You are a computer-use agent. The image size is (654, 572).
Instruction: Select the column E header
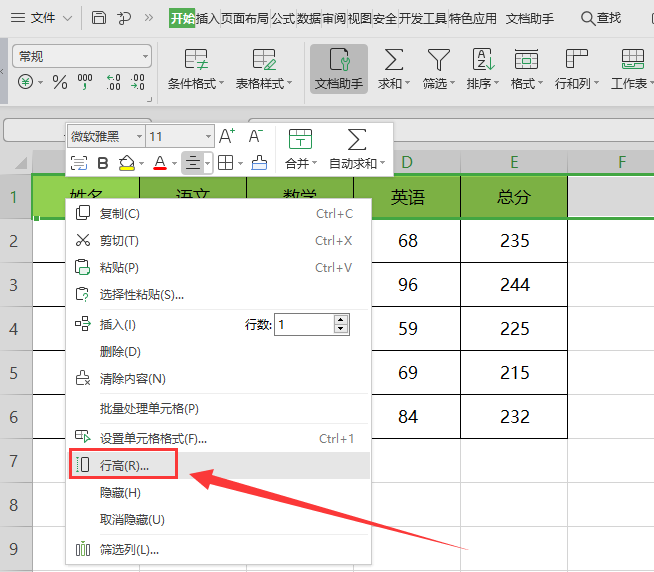[513, 162]
